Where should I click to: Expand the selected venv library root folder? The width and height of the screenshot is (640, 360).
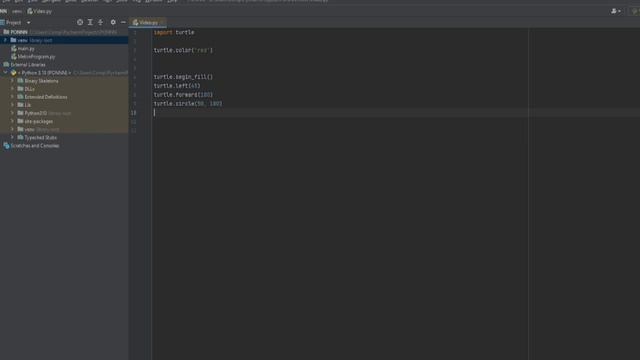pyautogui.click(x=5, y=40)
